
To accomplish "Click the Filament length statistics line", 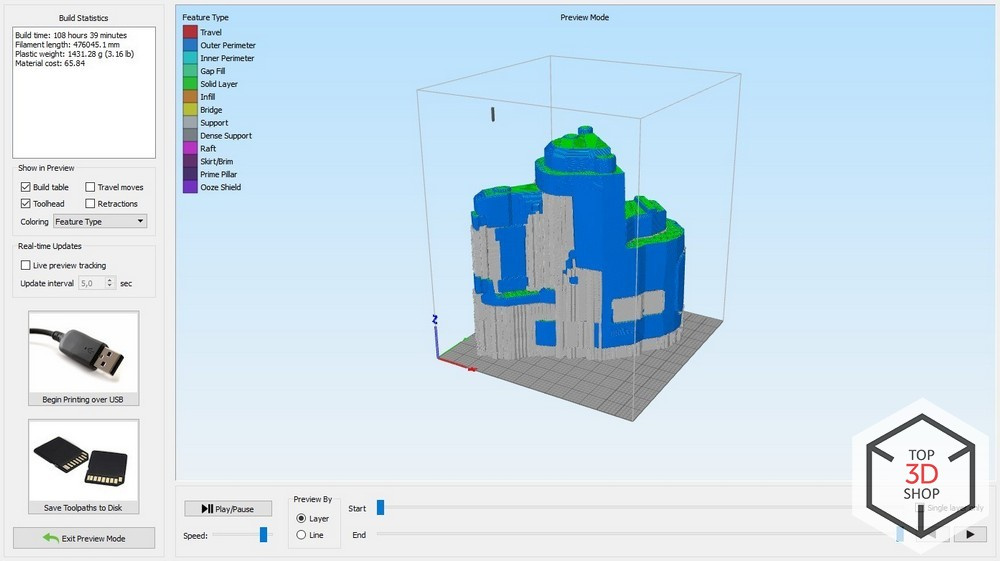I will point(67,45).
